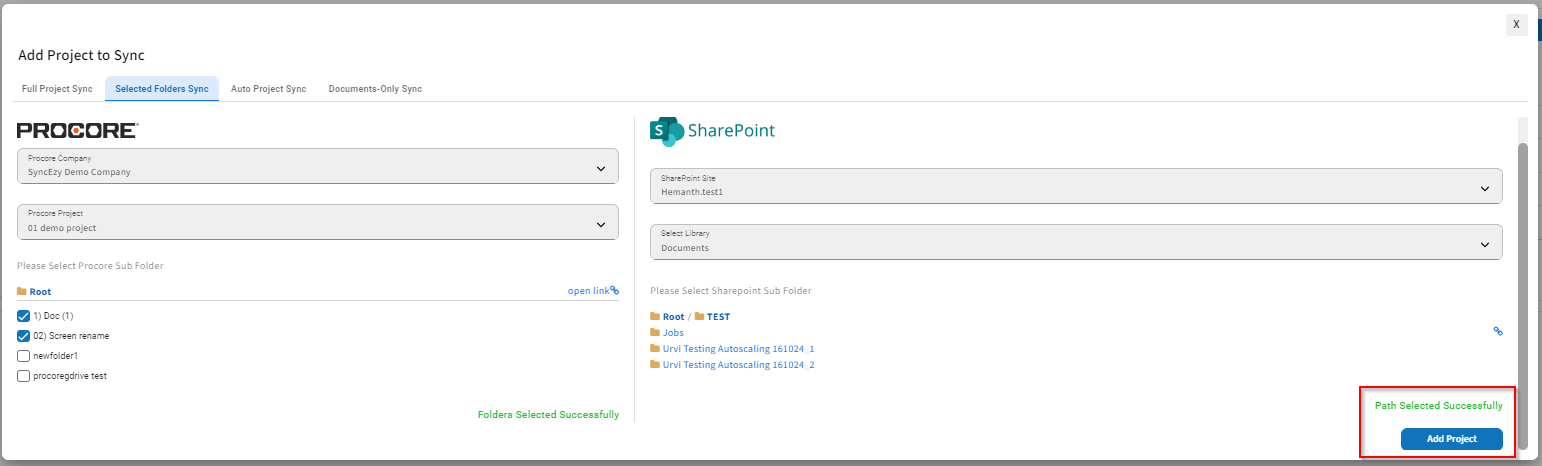Open the SharePoint Site dropdown

point(1075,186)
